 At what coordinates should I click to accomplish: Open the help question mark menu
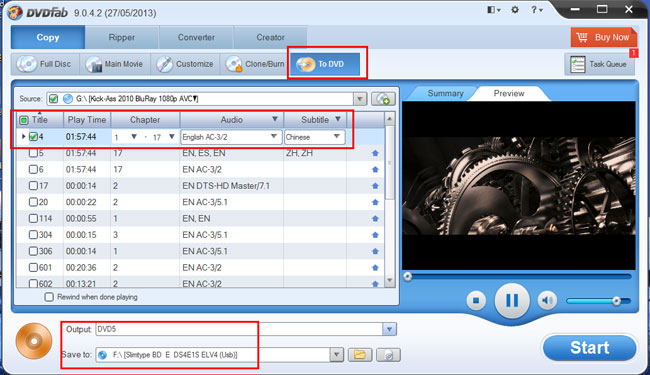coord(536,10)
